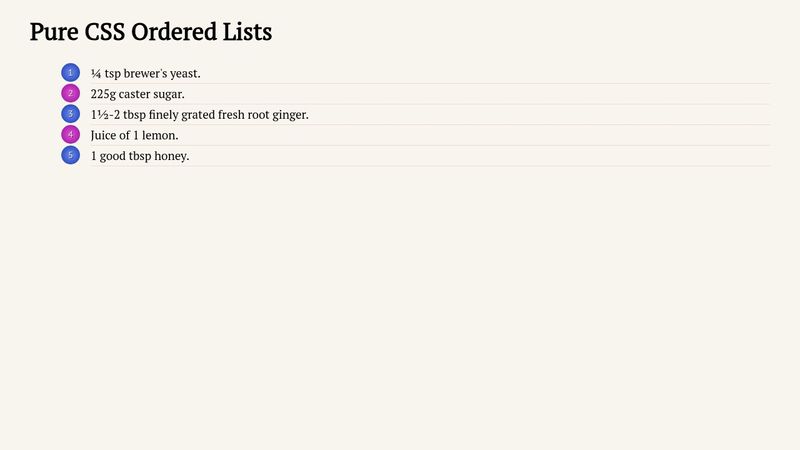Select the 225g caster sugar list item

click(431, 94)
